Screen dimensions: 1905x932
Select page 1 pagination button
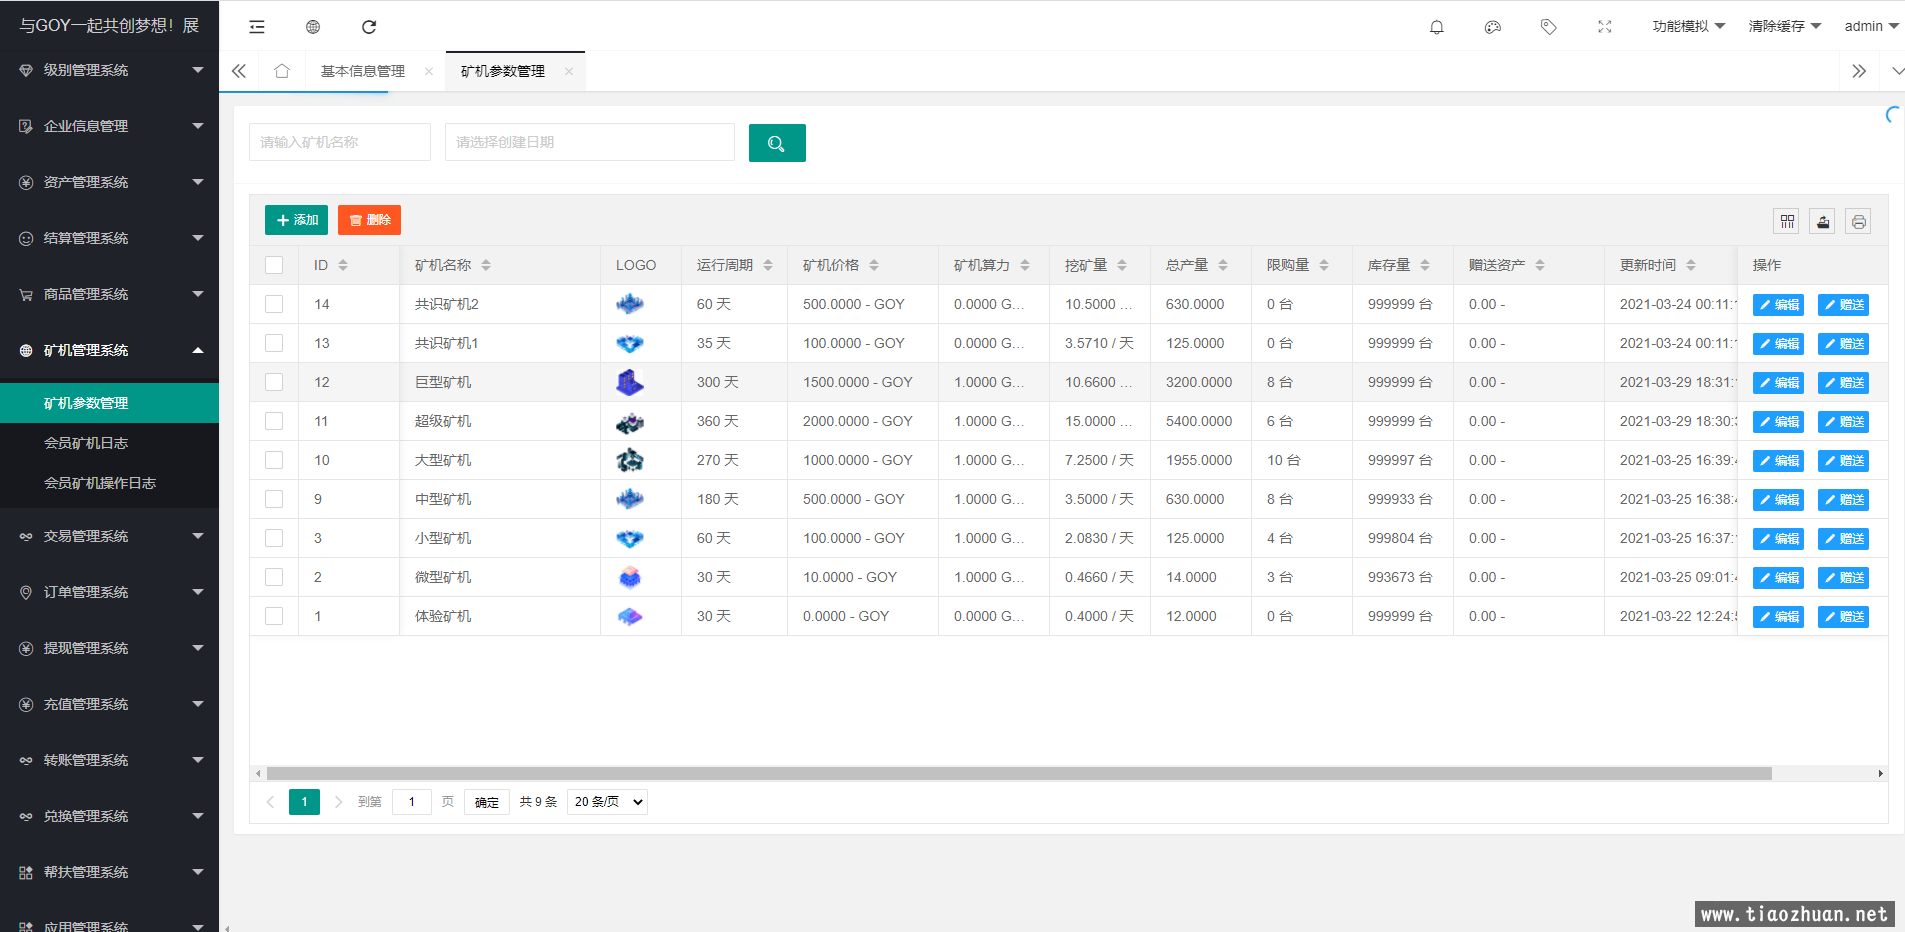click(305, 802)
